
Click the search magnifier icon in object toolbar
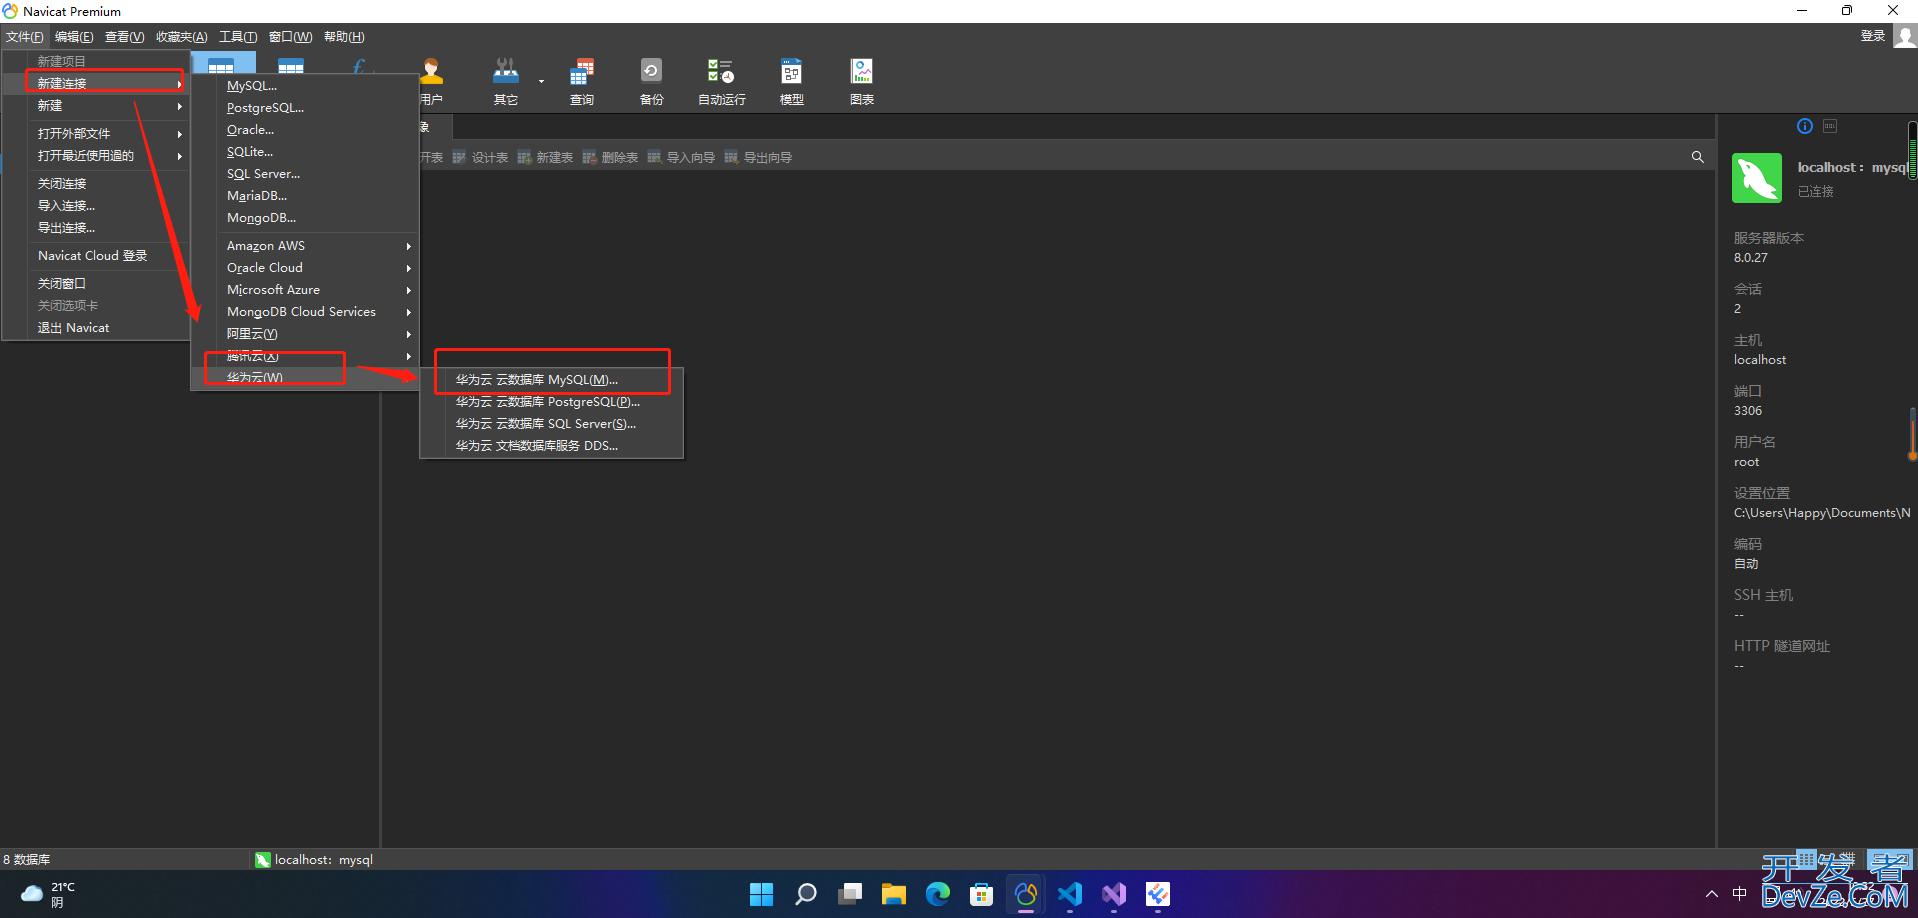coord(1697,157)
